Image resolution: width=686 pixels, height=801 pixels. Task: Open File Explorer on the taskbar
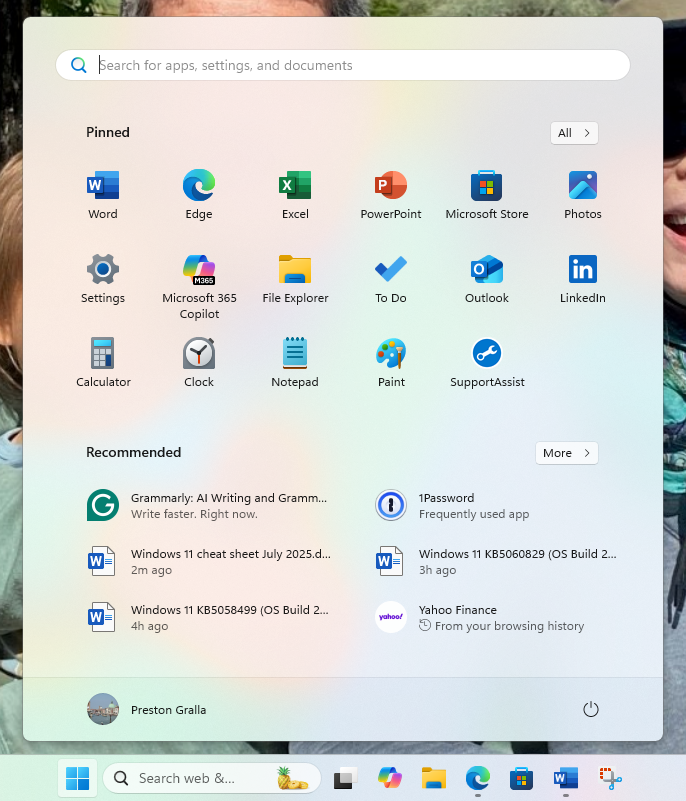pos(434,779)
